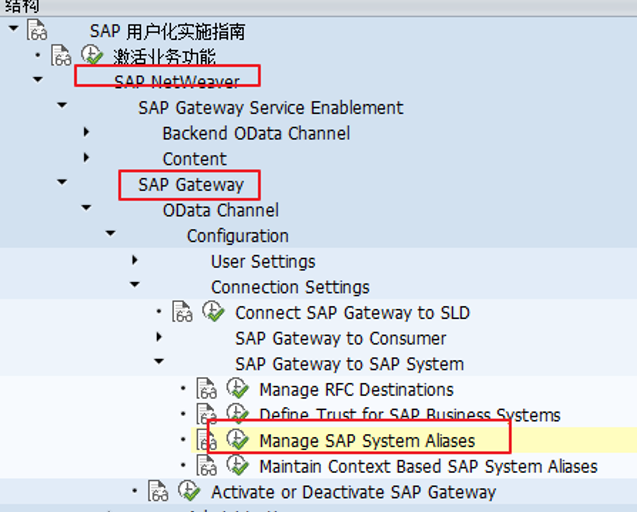This screenshot has width=637, height=512.
Task: Collapse the Connection Settings node
Action: click(135, 286)
